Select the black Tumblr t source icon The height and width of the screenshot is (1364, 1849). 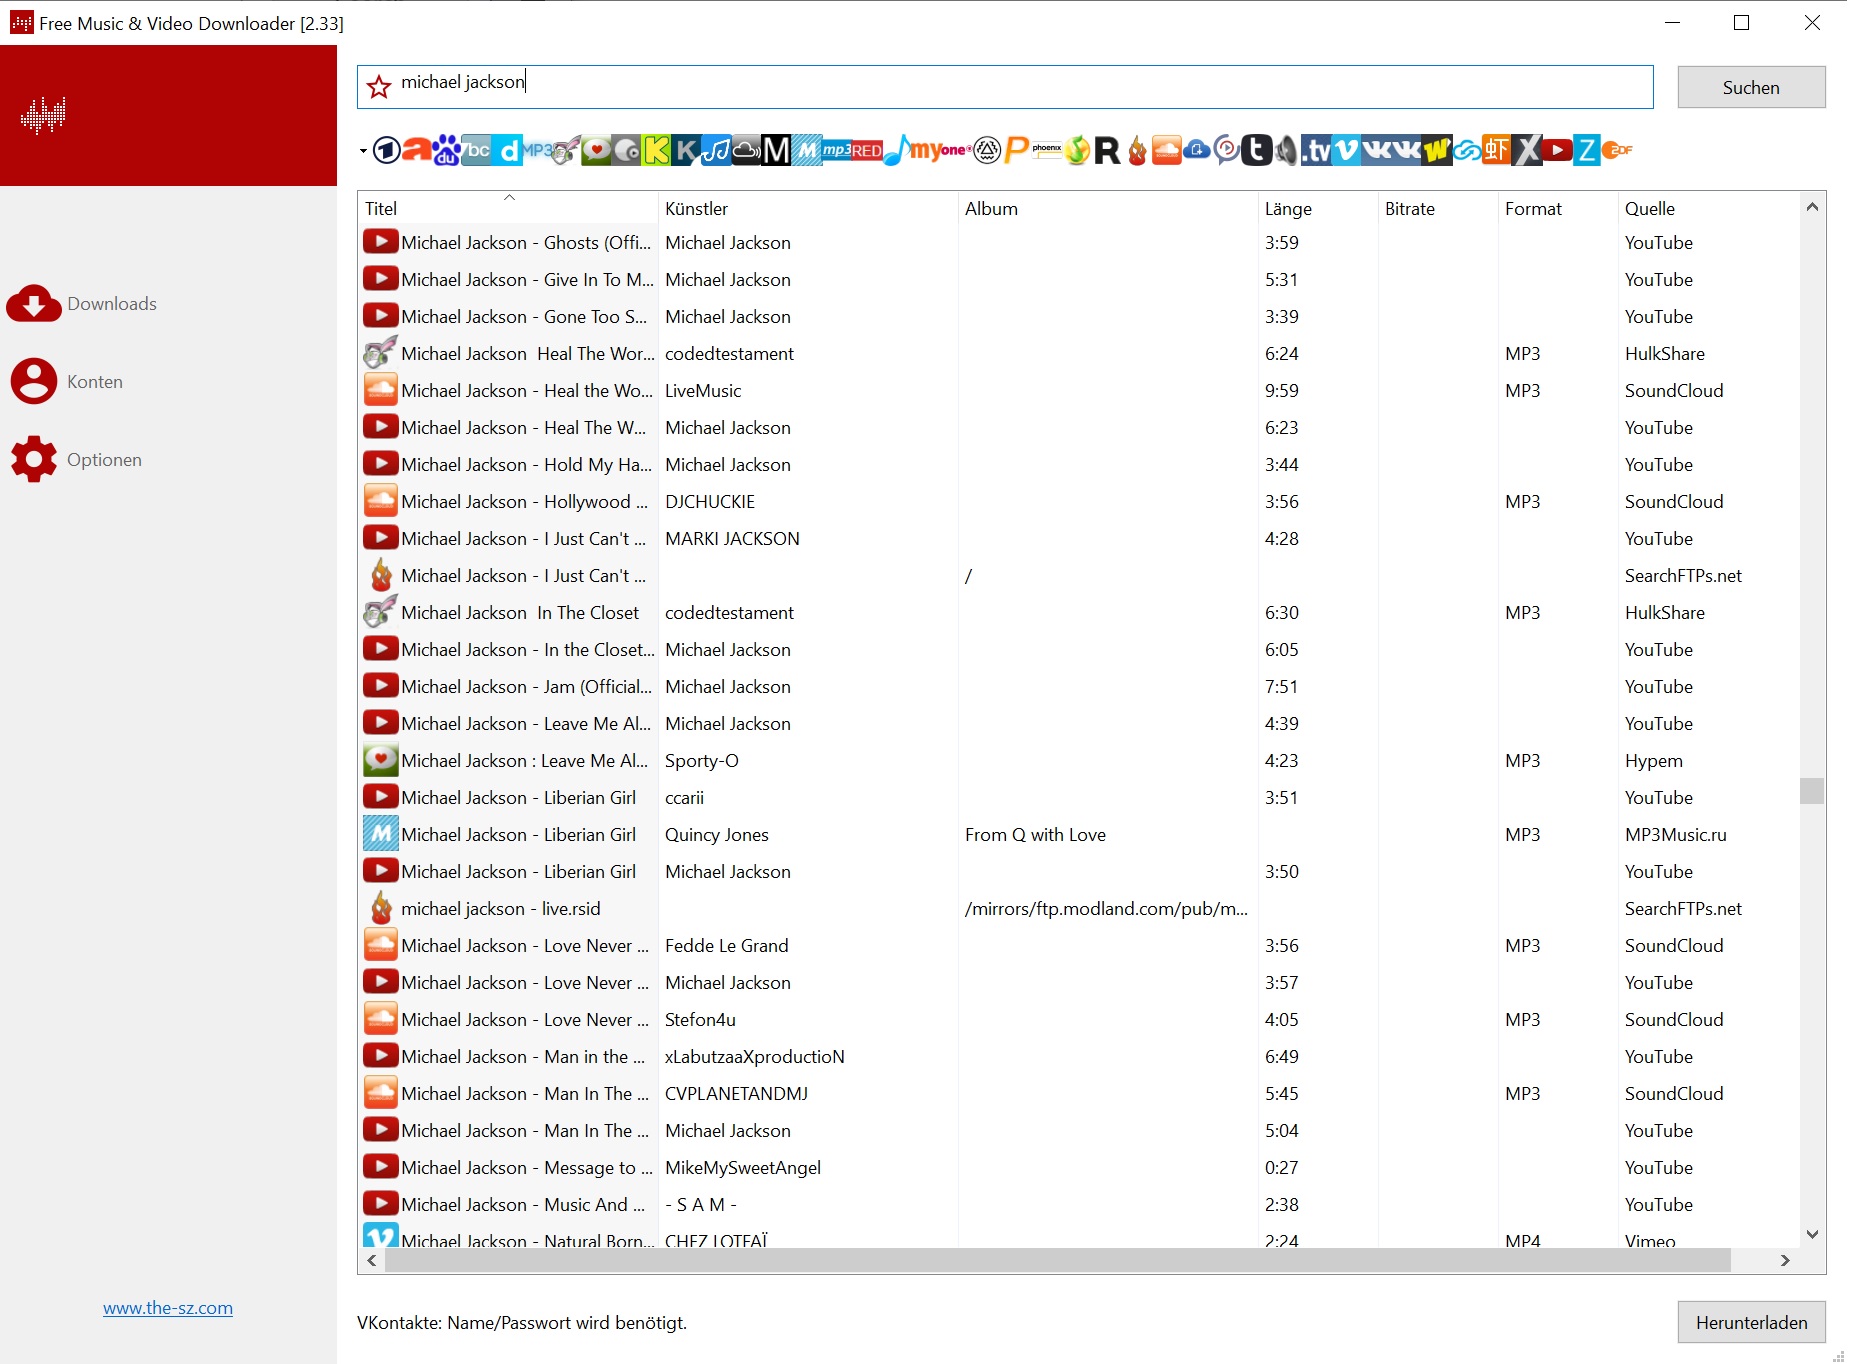coord(1256,150)
